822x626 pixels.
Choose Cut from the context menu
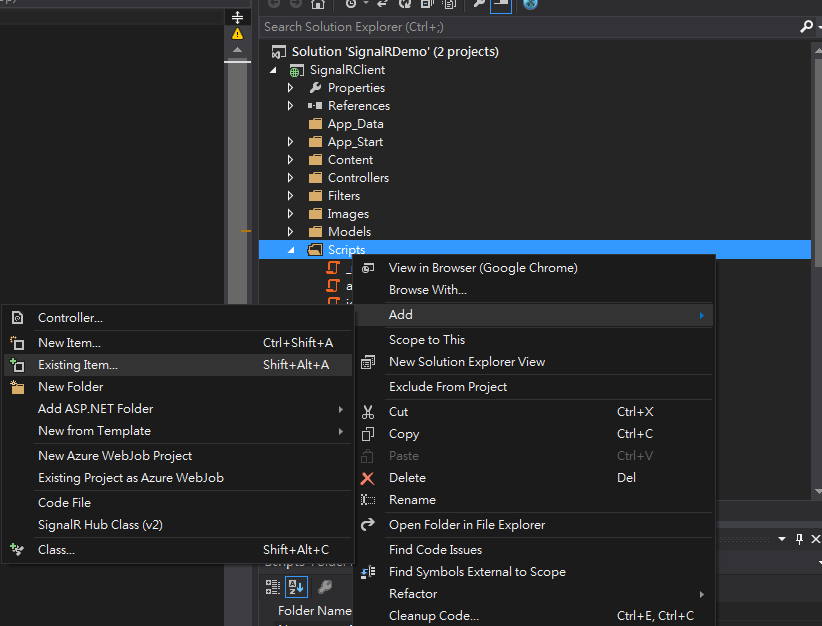(x=534, y=412)
